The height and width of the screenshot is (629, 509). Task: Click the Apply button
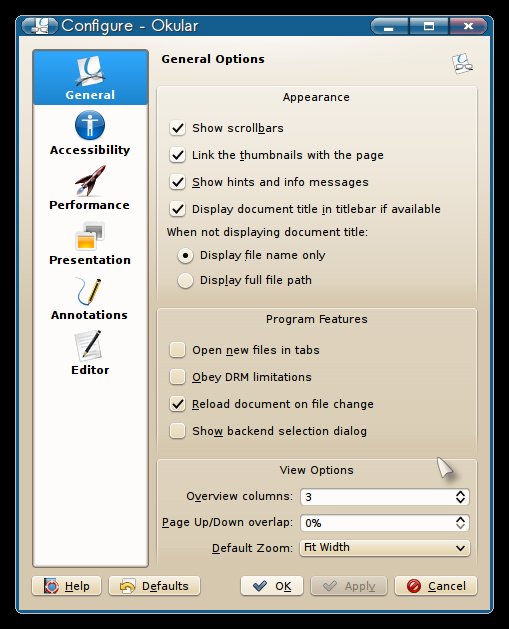(x=349, y=586)
